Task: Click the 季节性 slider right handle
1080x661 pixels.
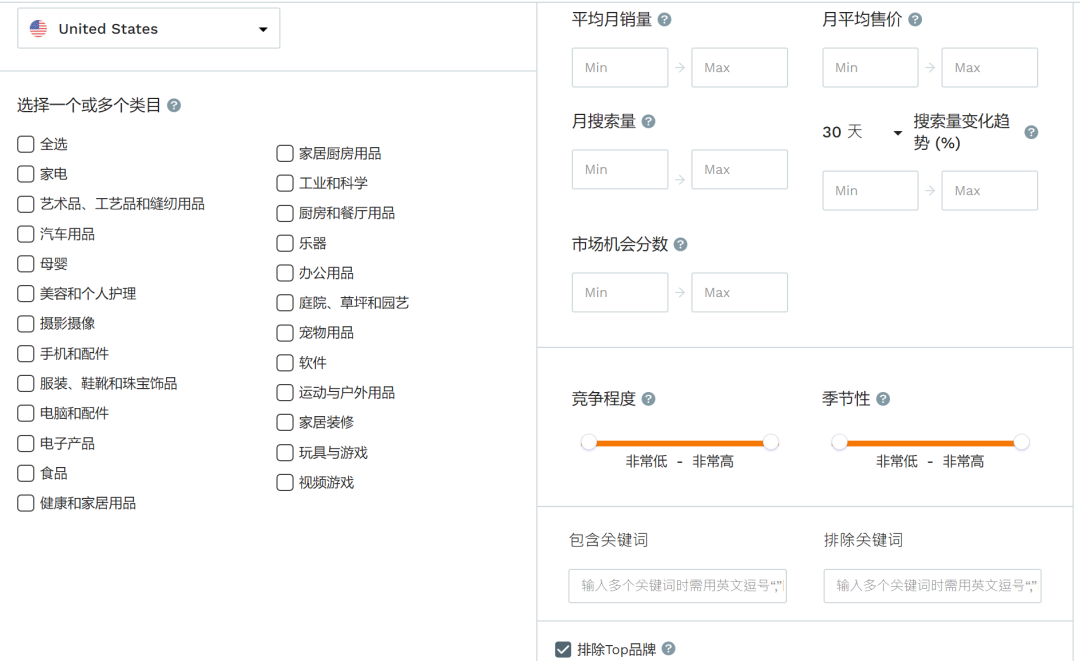Action: pyautogui.click(x=1021, y=442)
